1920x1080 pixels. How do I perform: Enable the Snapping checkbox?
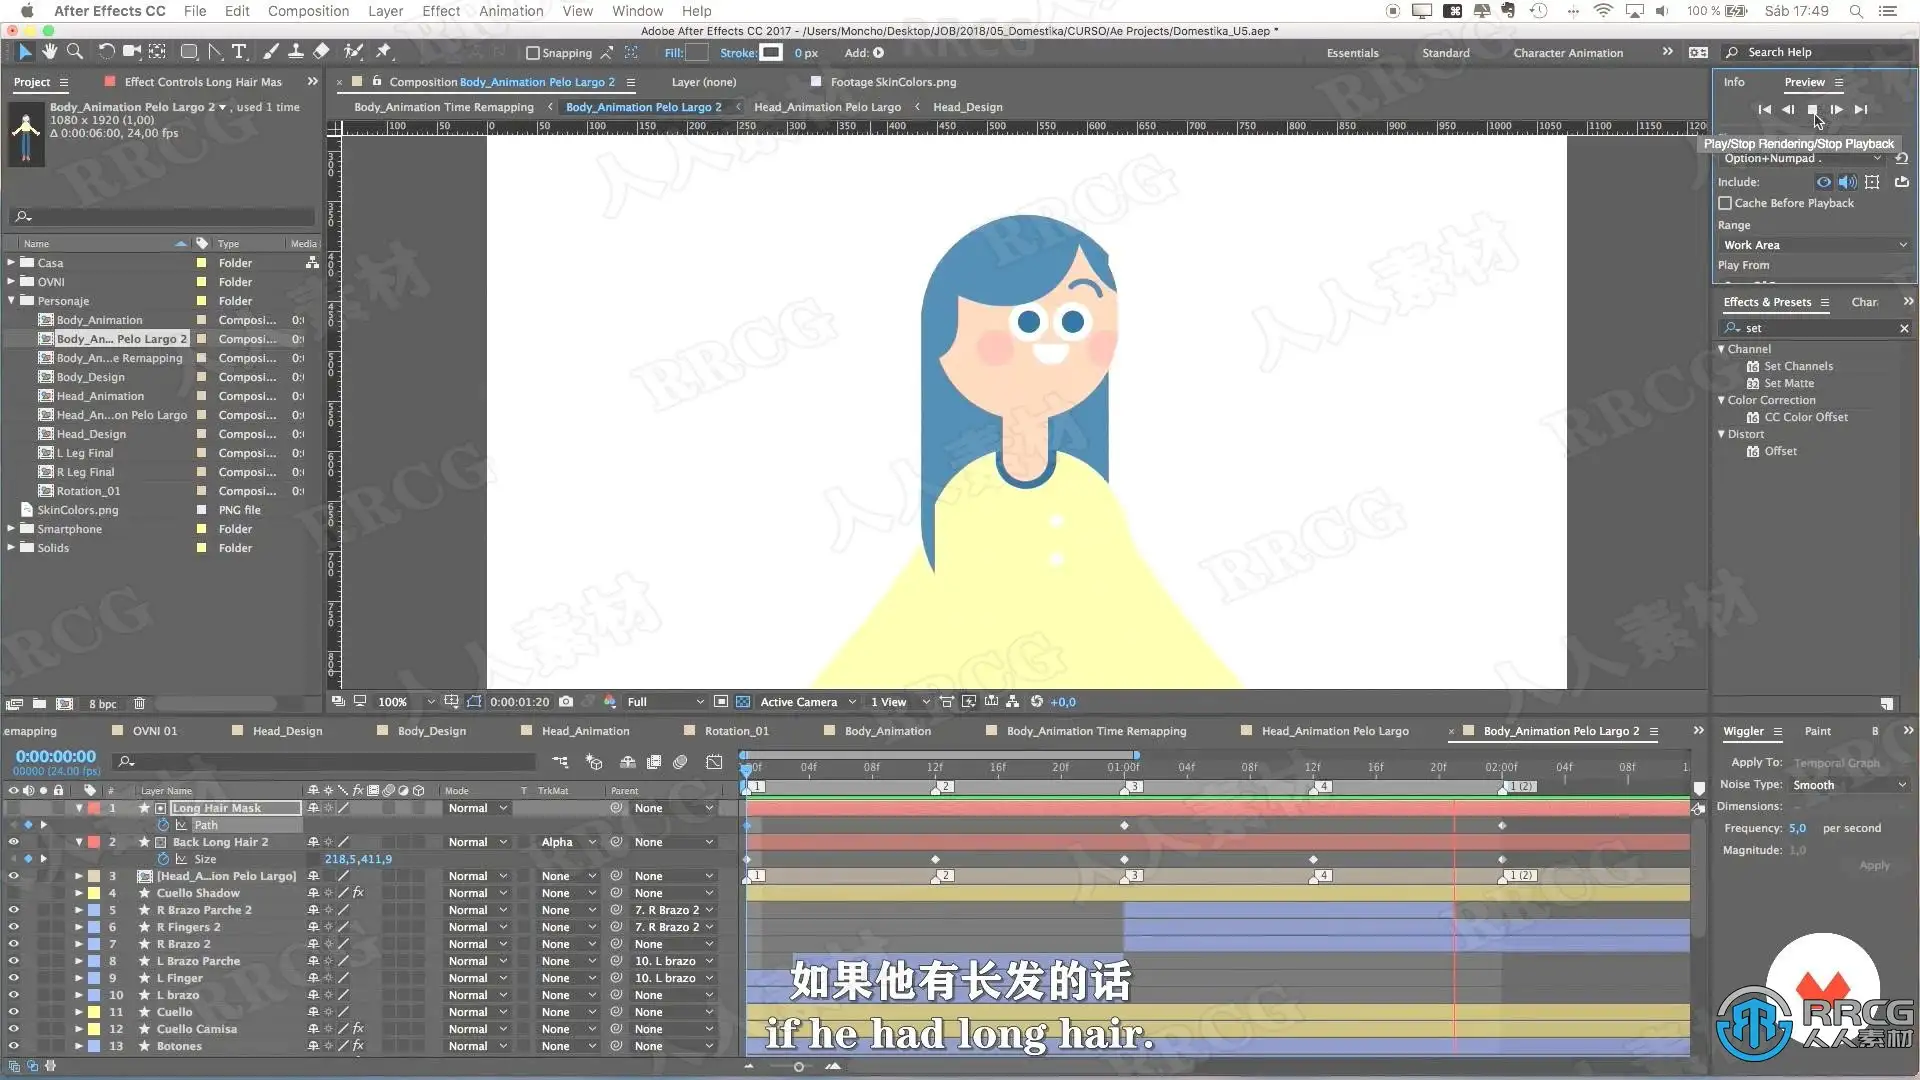533,53
